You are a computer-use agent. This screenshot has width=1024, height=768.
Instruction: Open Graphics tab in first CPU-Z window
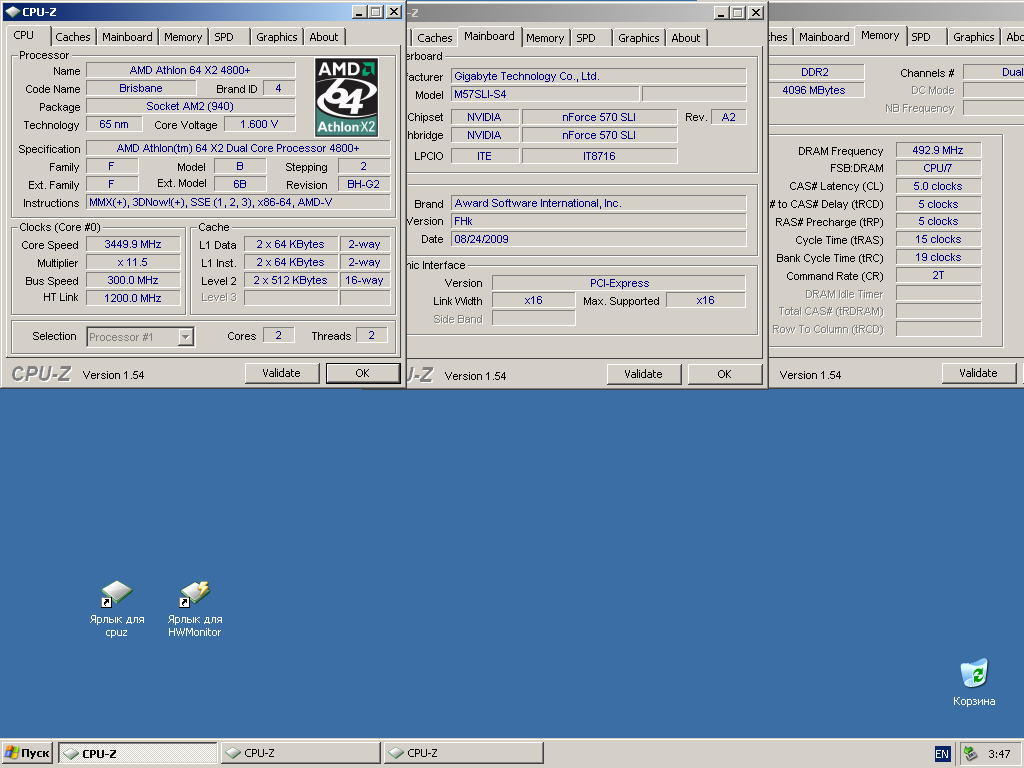tap(276, 37)
